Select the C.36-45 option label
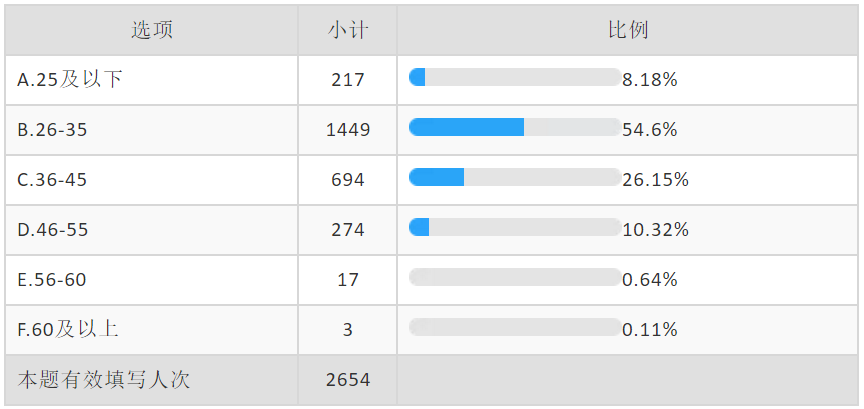Screen dimensions: 864x409 tap(52, 180)
